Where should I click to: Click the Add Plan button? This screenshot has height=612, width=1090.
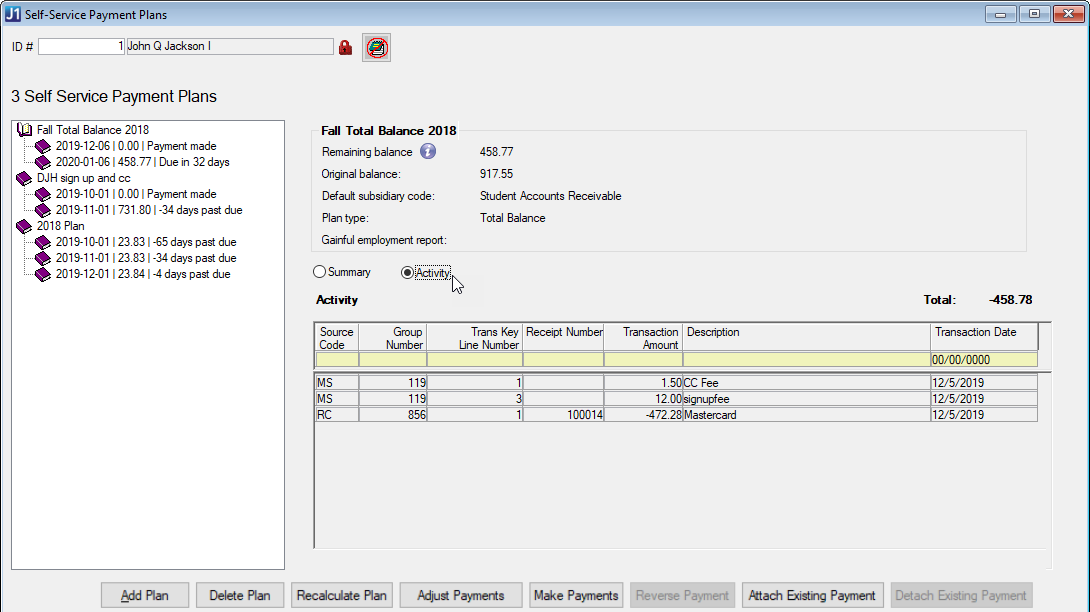coord(145,595)
